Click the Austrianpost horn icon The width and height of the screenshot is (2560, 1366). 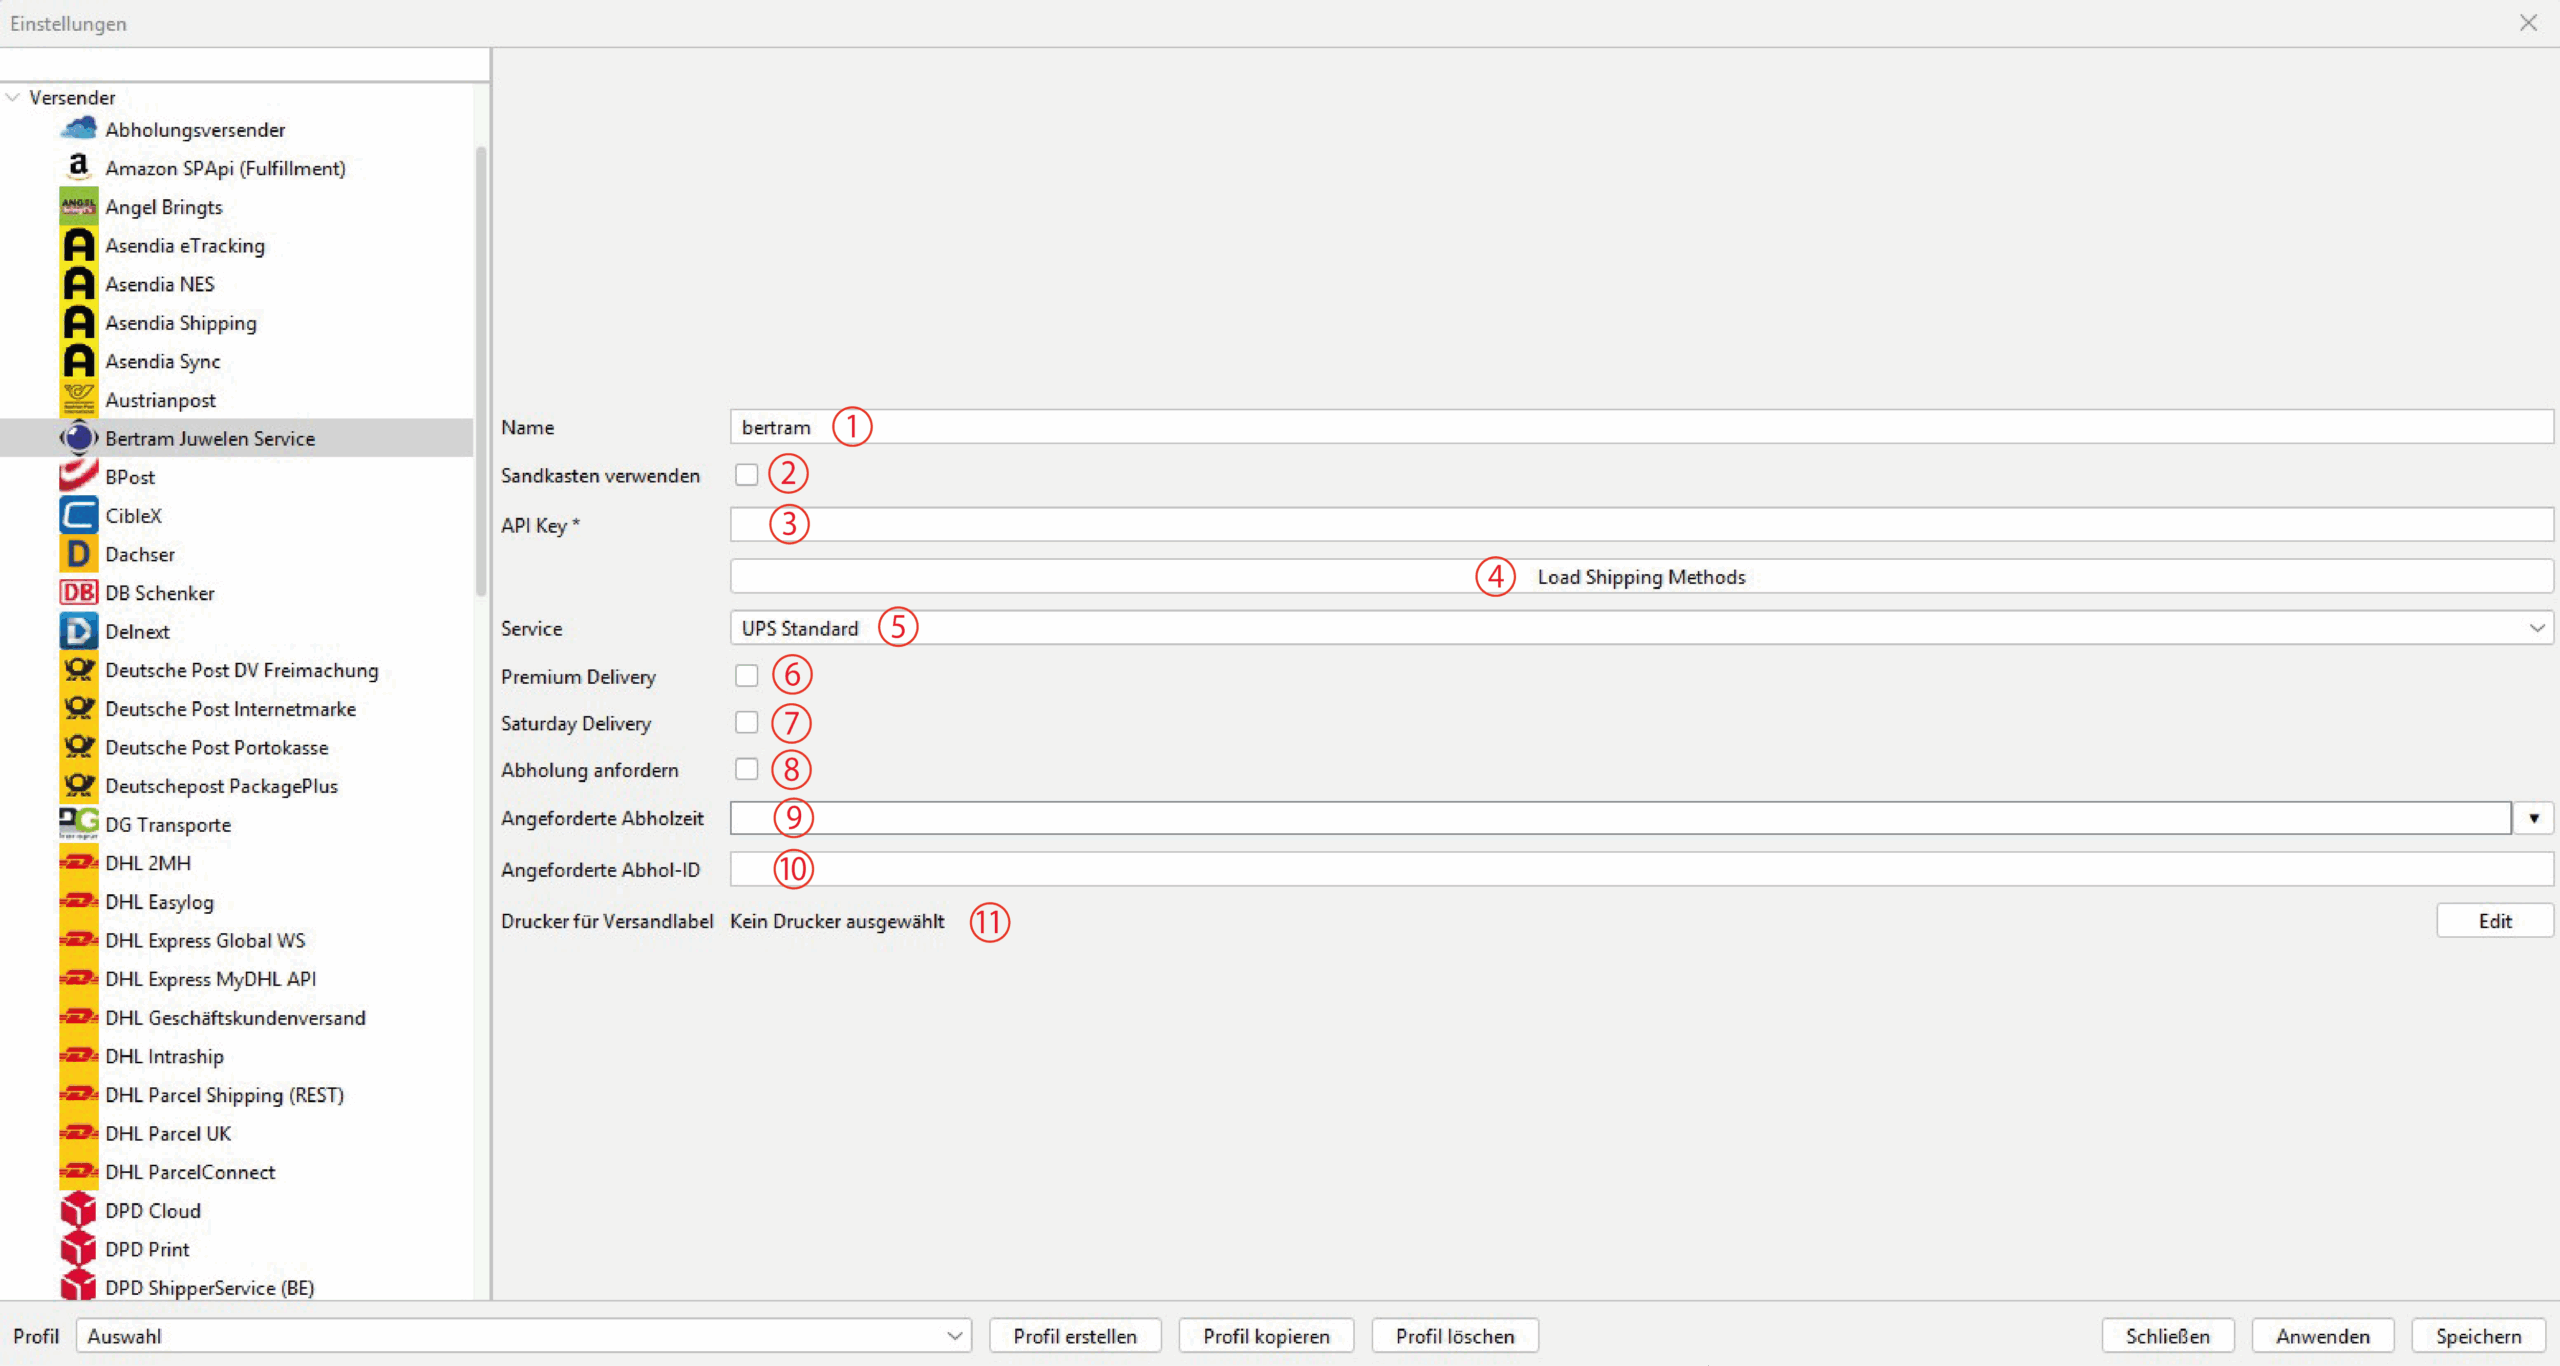78,399
